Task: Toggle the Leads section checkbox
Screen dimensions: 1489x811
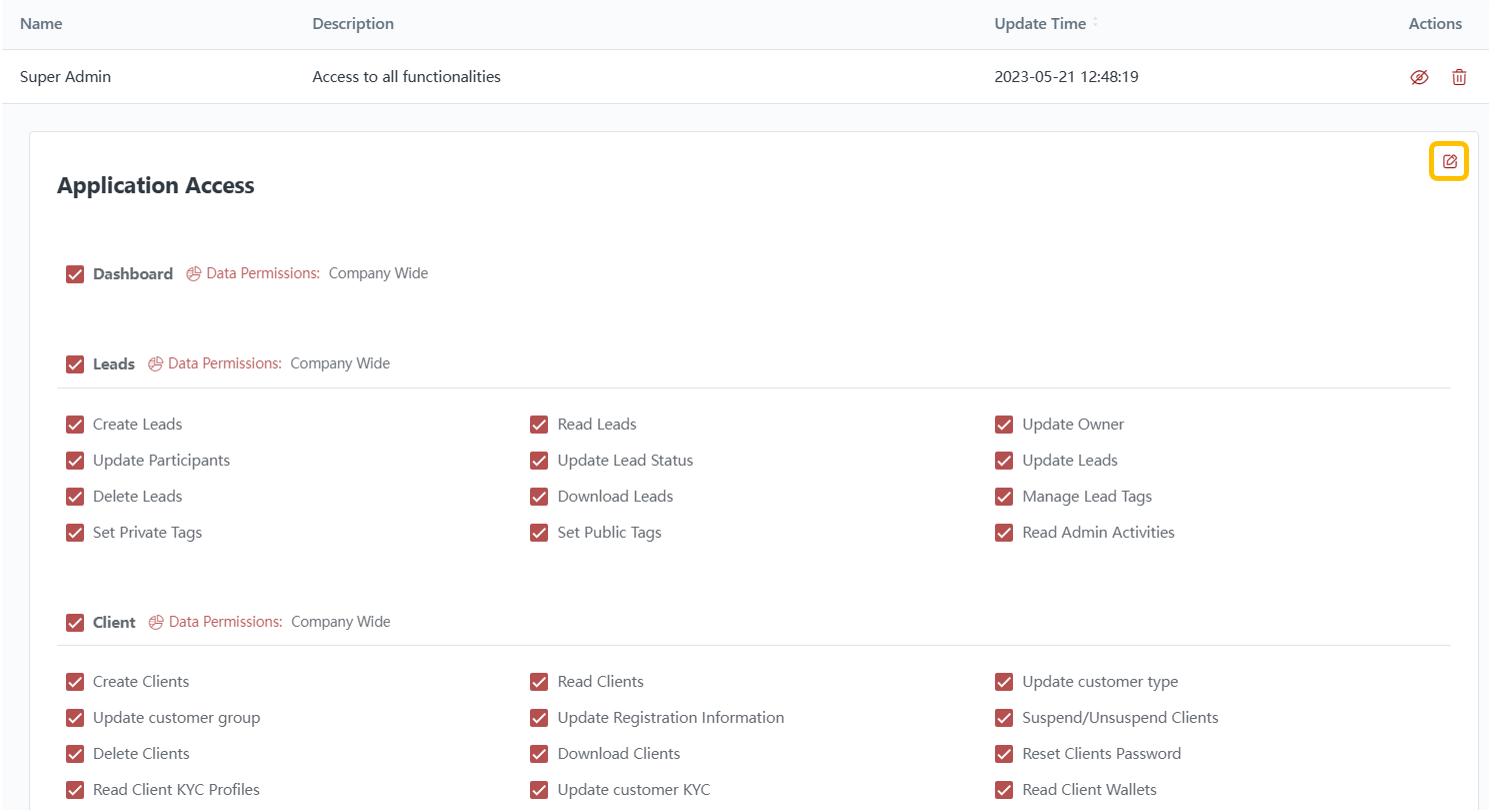Action: (x=75, y=364)
